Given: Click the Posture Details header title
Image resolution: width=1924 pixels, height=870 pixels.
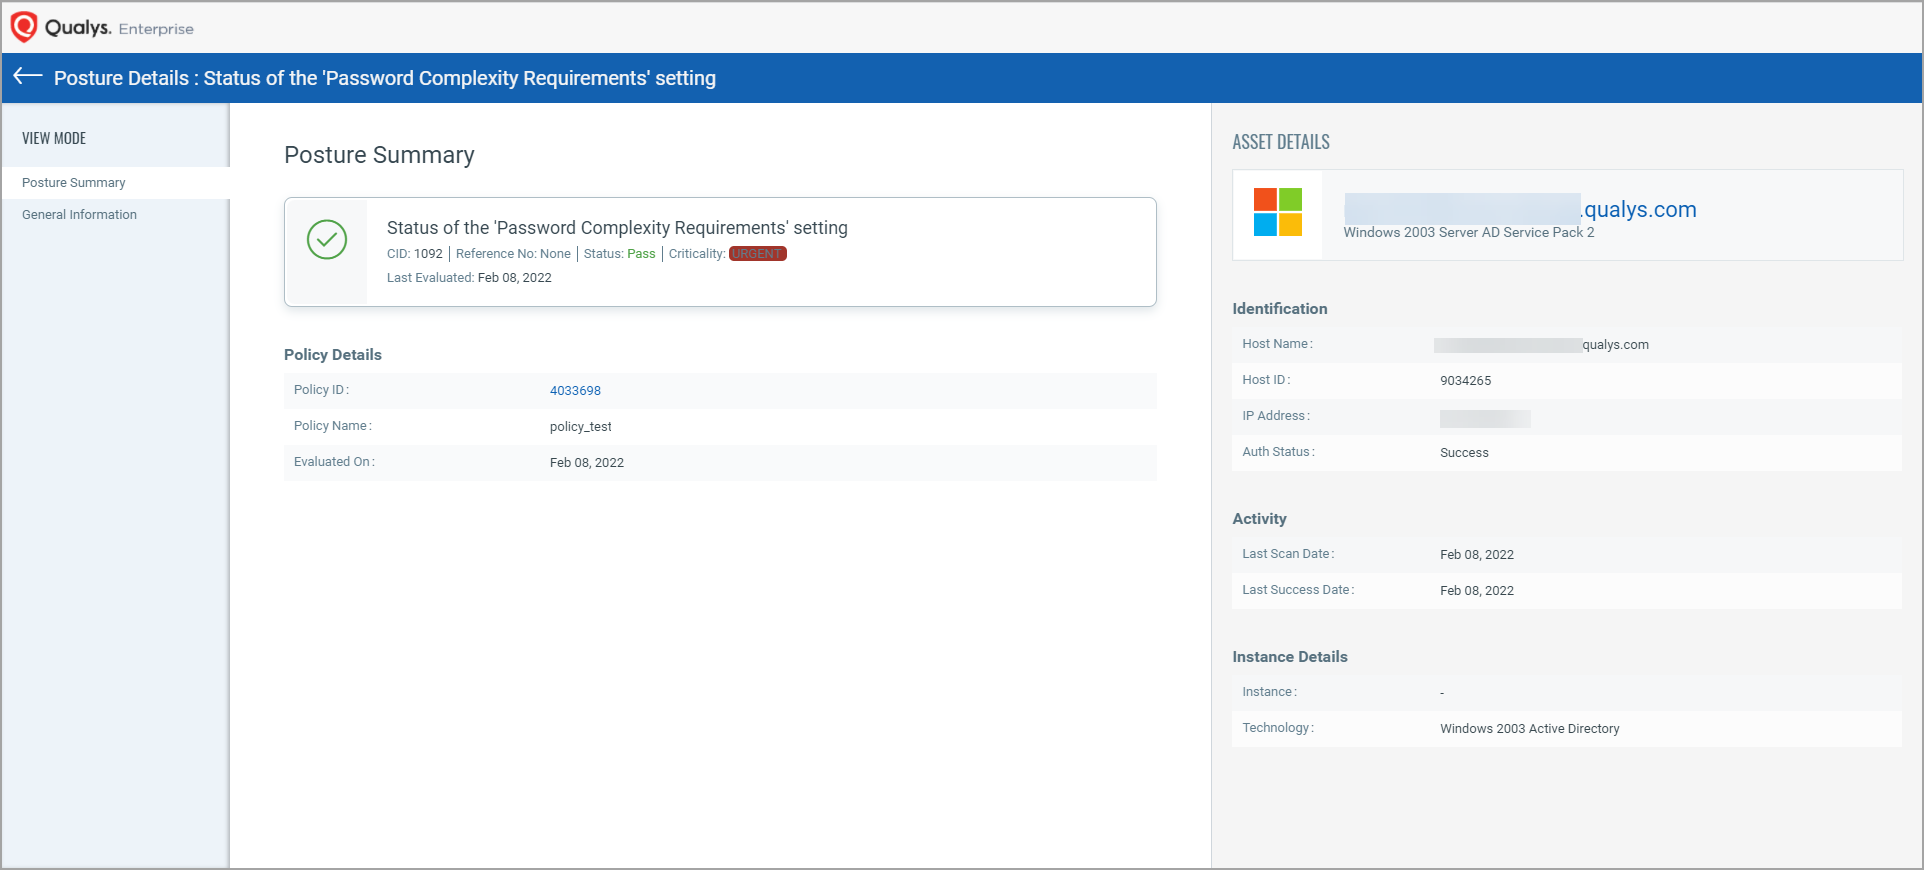Looking at the screenshot, I should click(x=385, y=78).
